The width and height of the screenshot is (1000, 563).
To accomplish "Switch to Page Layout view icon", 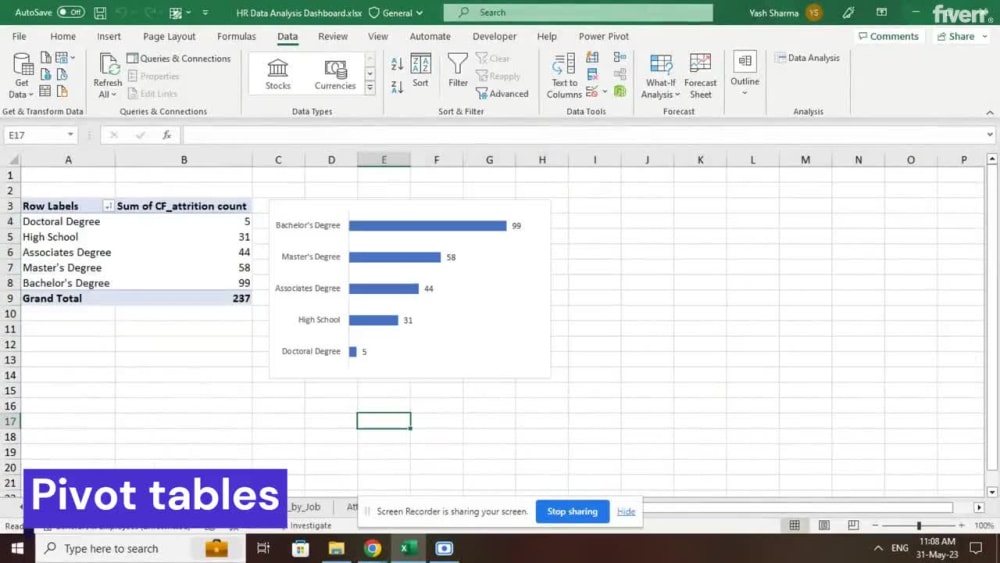I will pyautogui.click(x=824, y=525).
